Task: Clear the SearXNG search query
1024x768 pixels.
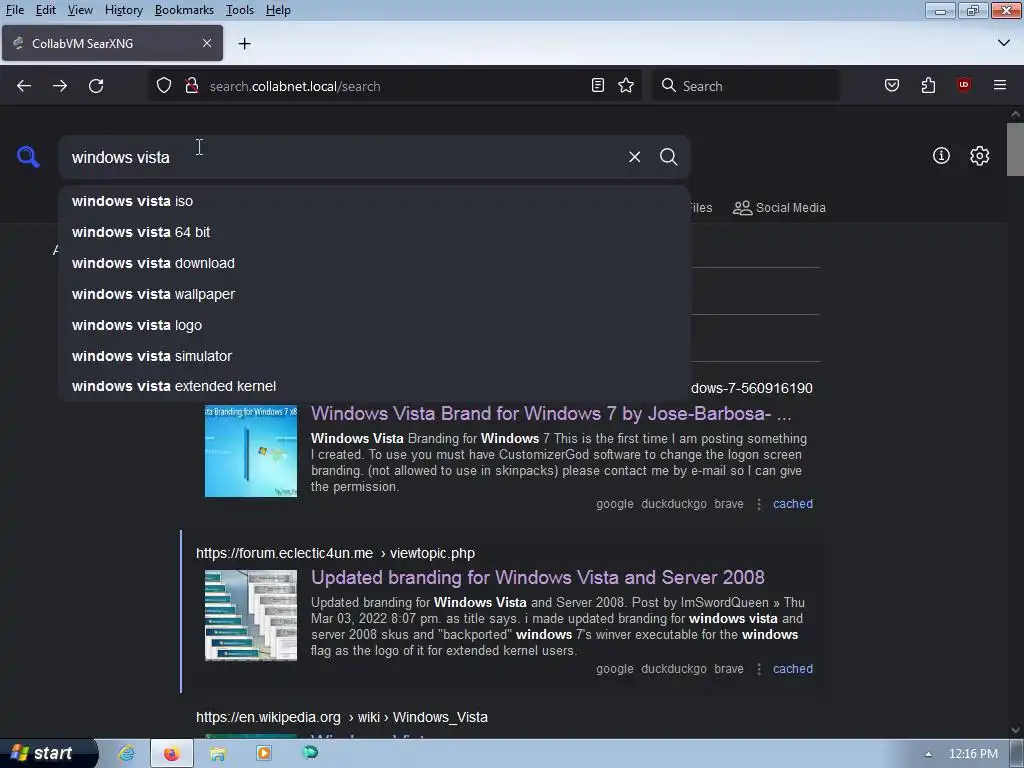Action: 635,157
